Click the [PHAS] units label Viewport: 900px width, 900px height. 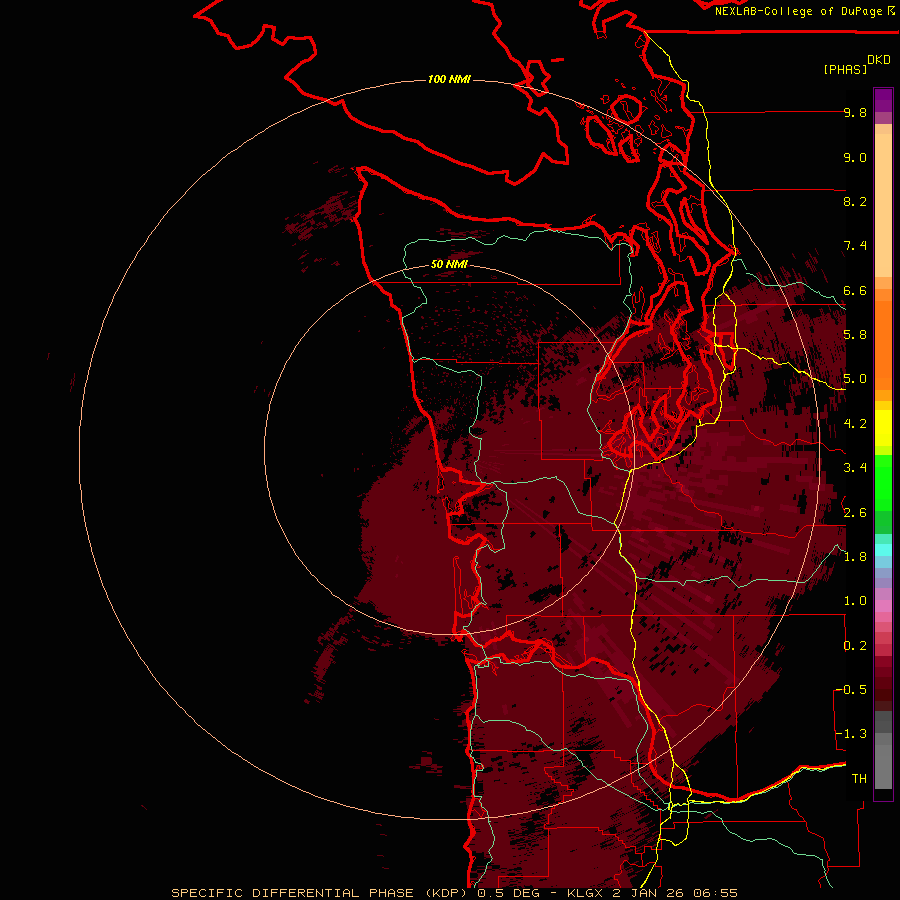pos(845,69)
